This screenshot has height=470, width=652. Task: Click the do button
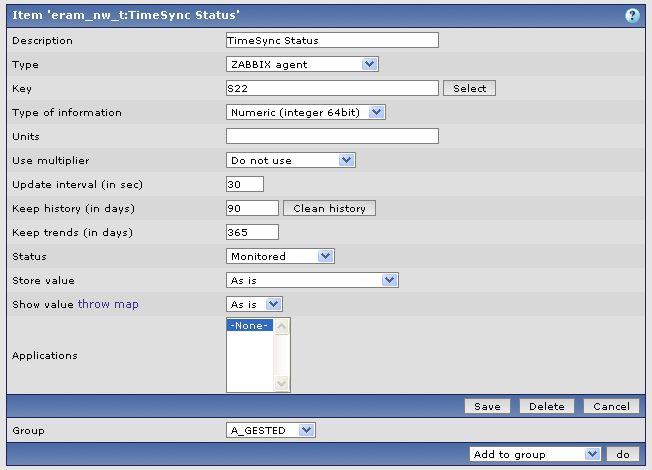[x=623, y=454]
